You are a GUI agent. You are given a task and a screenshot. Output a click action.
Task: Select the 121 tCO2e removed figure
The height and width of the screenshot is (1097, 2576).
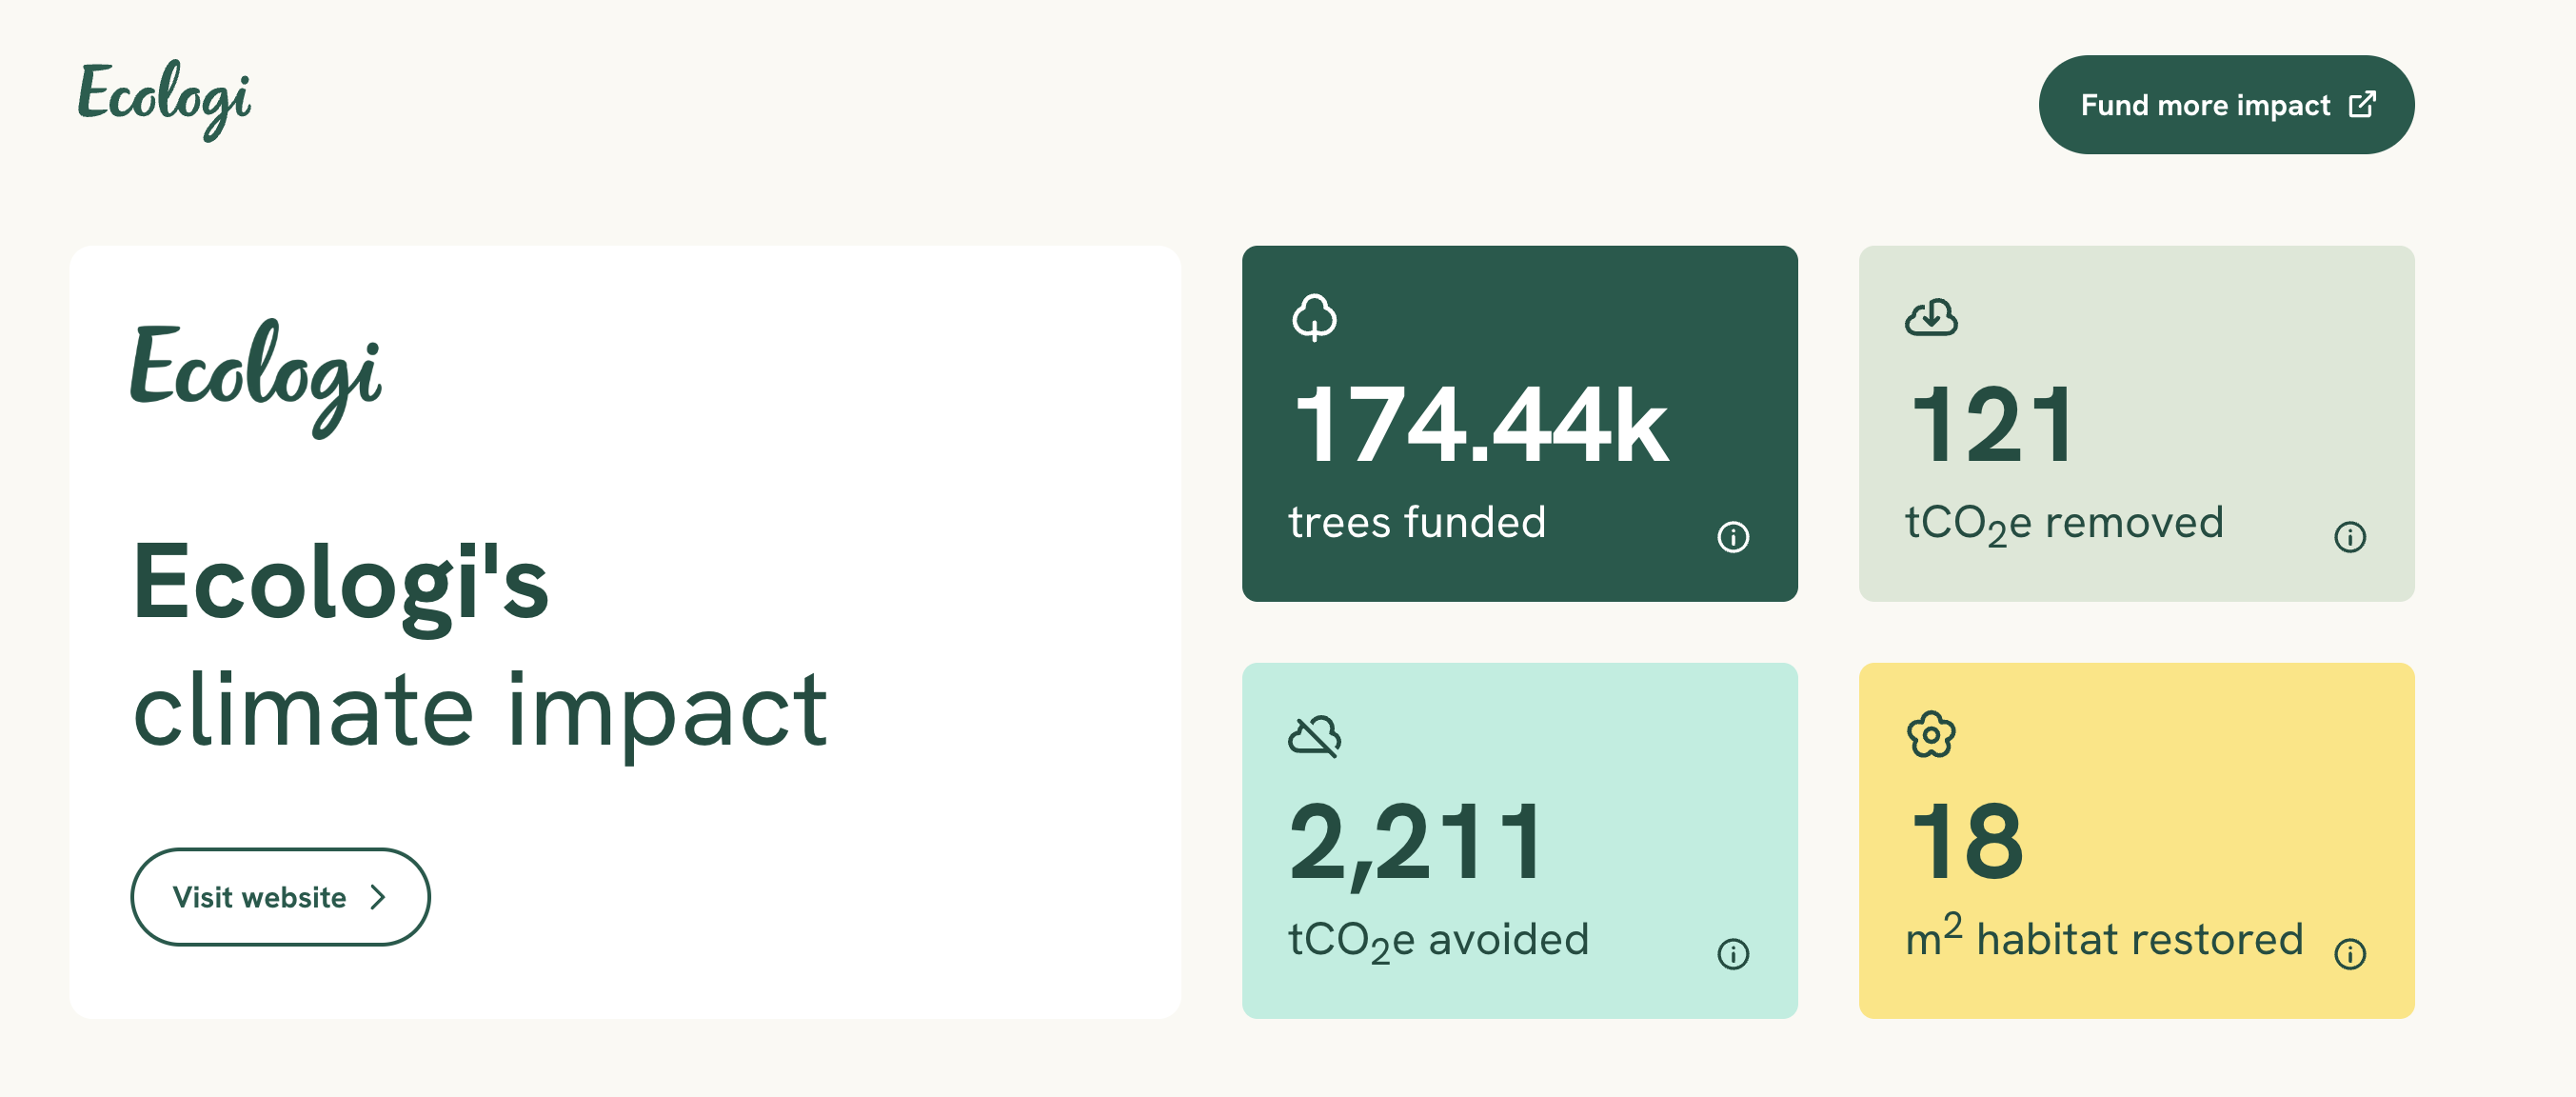click(x=1993, y=427)
